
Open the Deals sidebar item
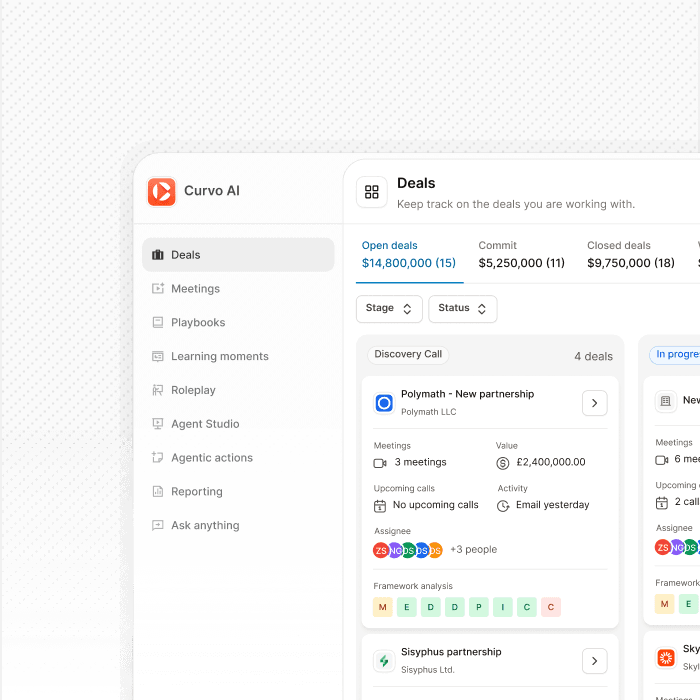pyautogui.click(x=238, y=254)
